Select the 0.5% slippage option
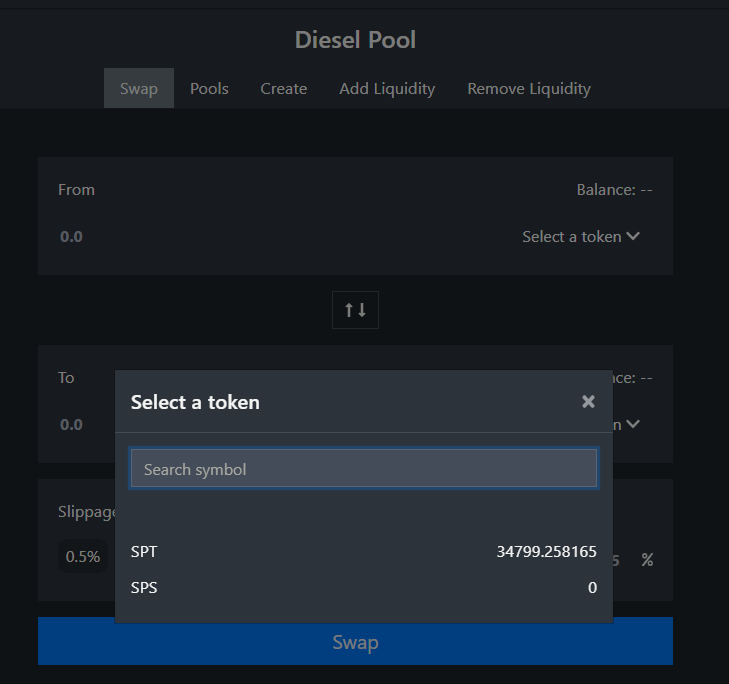The image size is (729, 684). click(x=83, y=556)
